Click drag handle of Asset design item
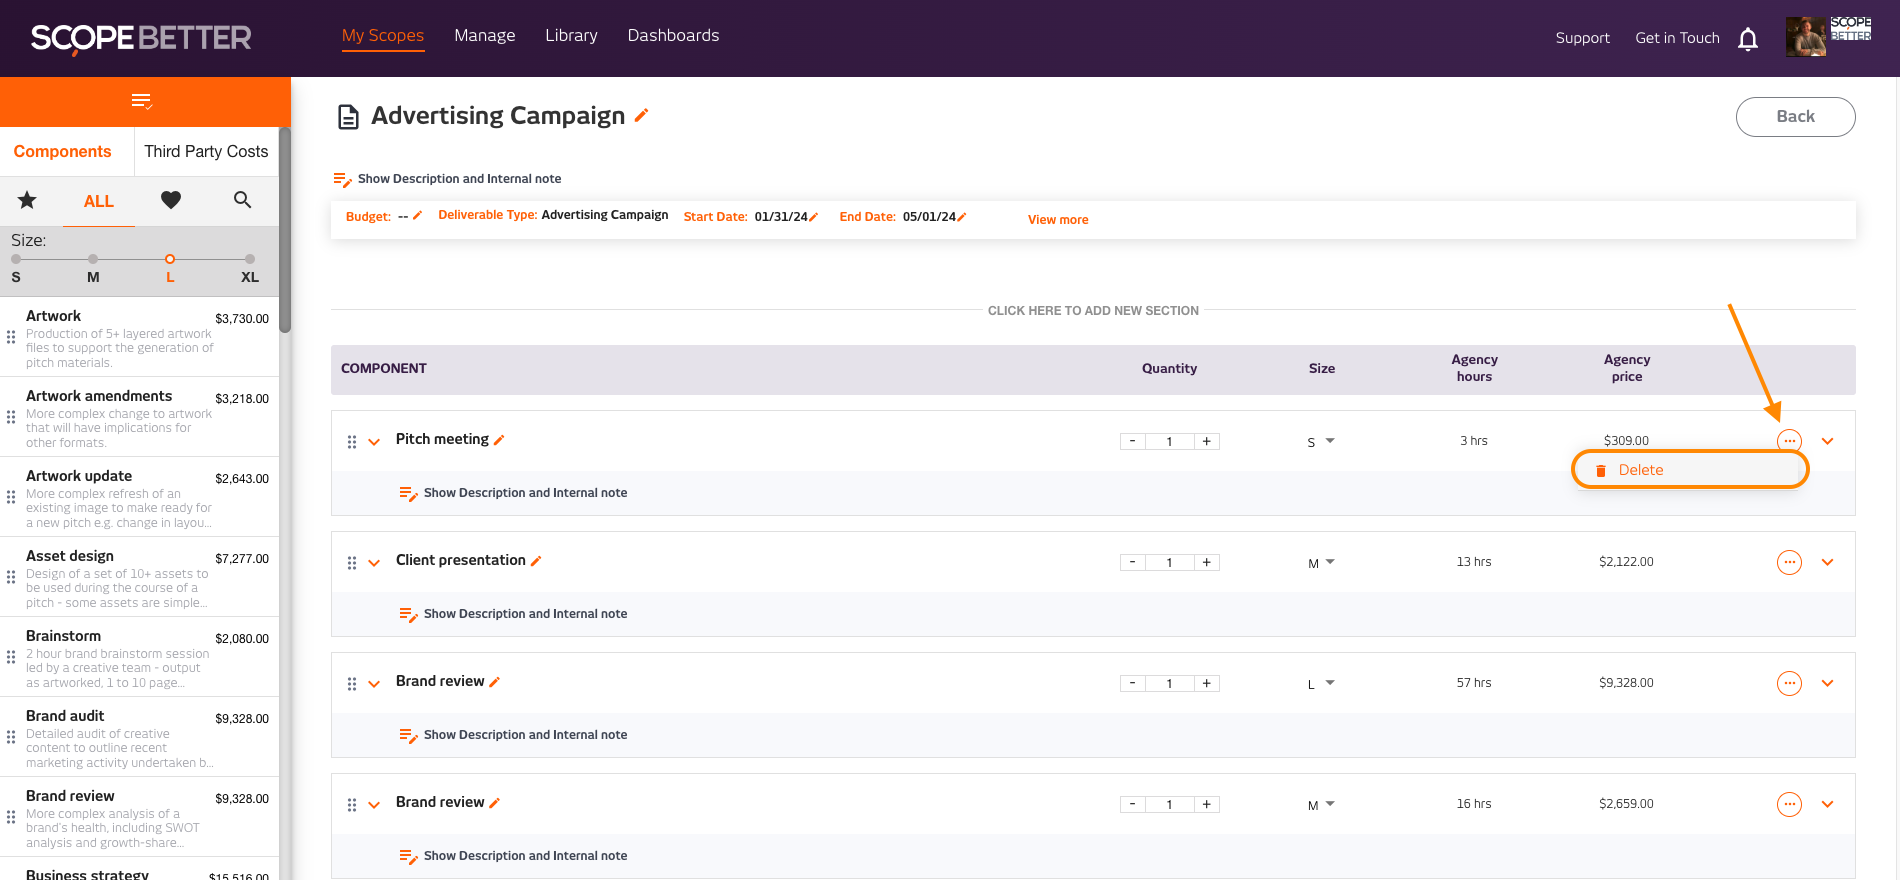Screen dimensions: 1900x880 pyautogui.click(x=11, y=577)
